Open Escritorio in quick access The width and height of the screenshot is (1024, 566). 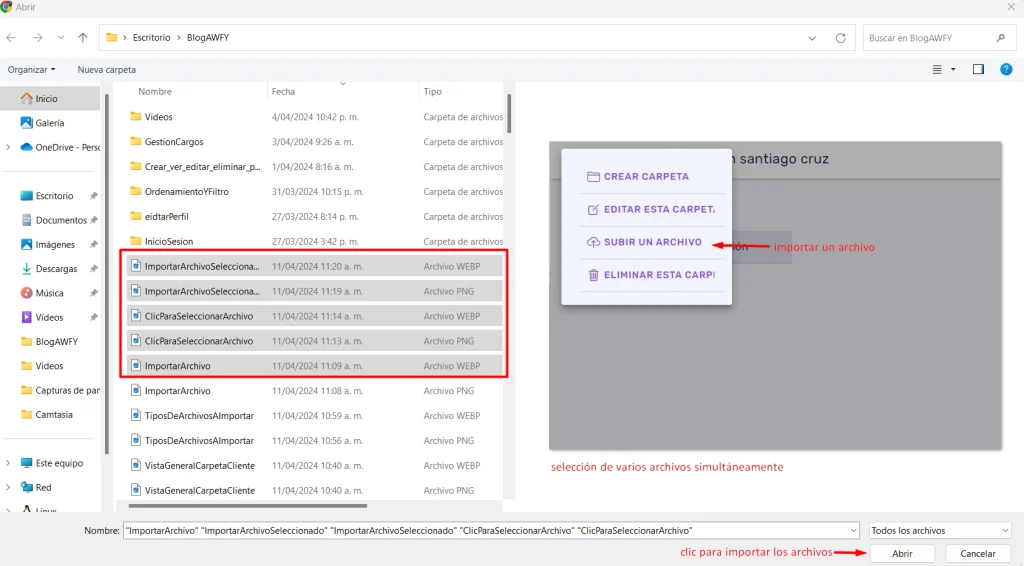54,196
